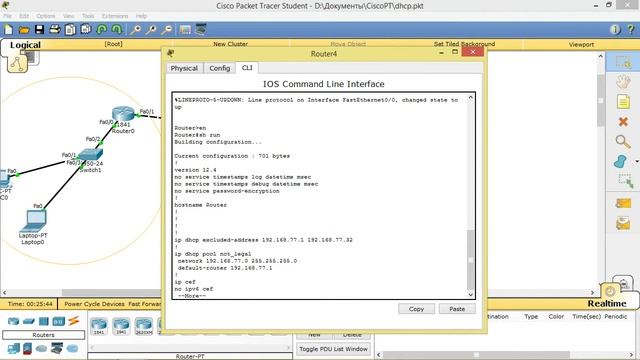Switch to the Config tab in Router4

click(220, 68)
